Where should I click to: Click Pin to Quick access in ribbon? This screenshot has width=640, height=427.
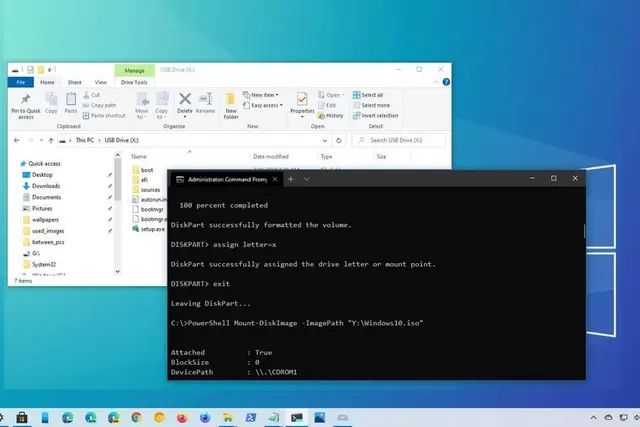25,107
